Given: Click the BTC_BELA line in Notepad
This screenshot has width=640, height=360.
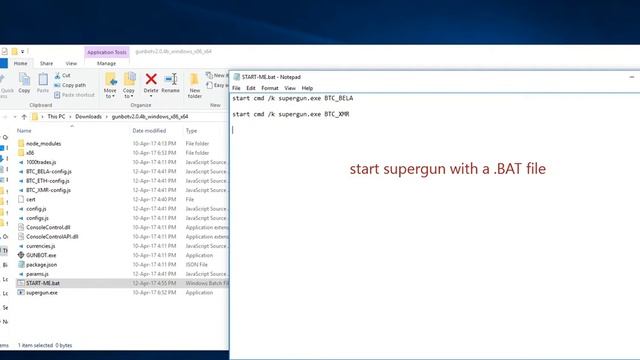Looking at the screenshot, I should [293, 98].
